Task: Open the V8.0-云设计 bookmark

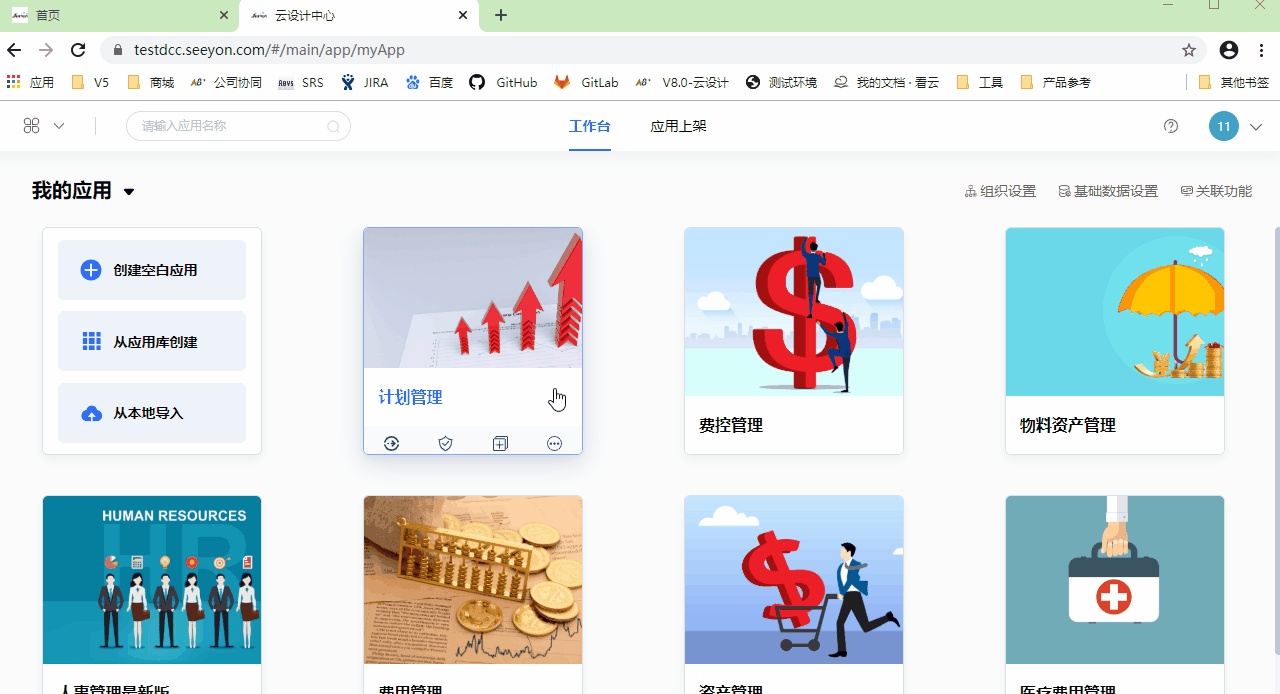Action: pos(683,82)
